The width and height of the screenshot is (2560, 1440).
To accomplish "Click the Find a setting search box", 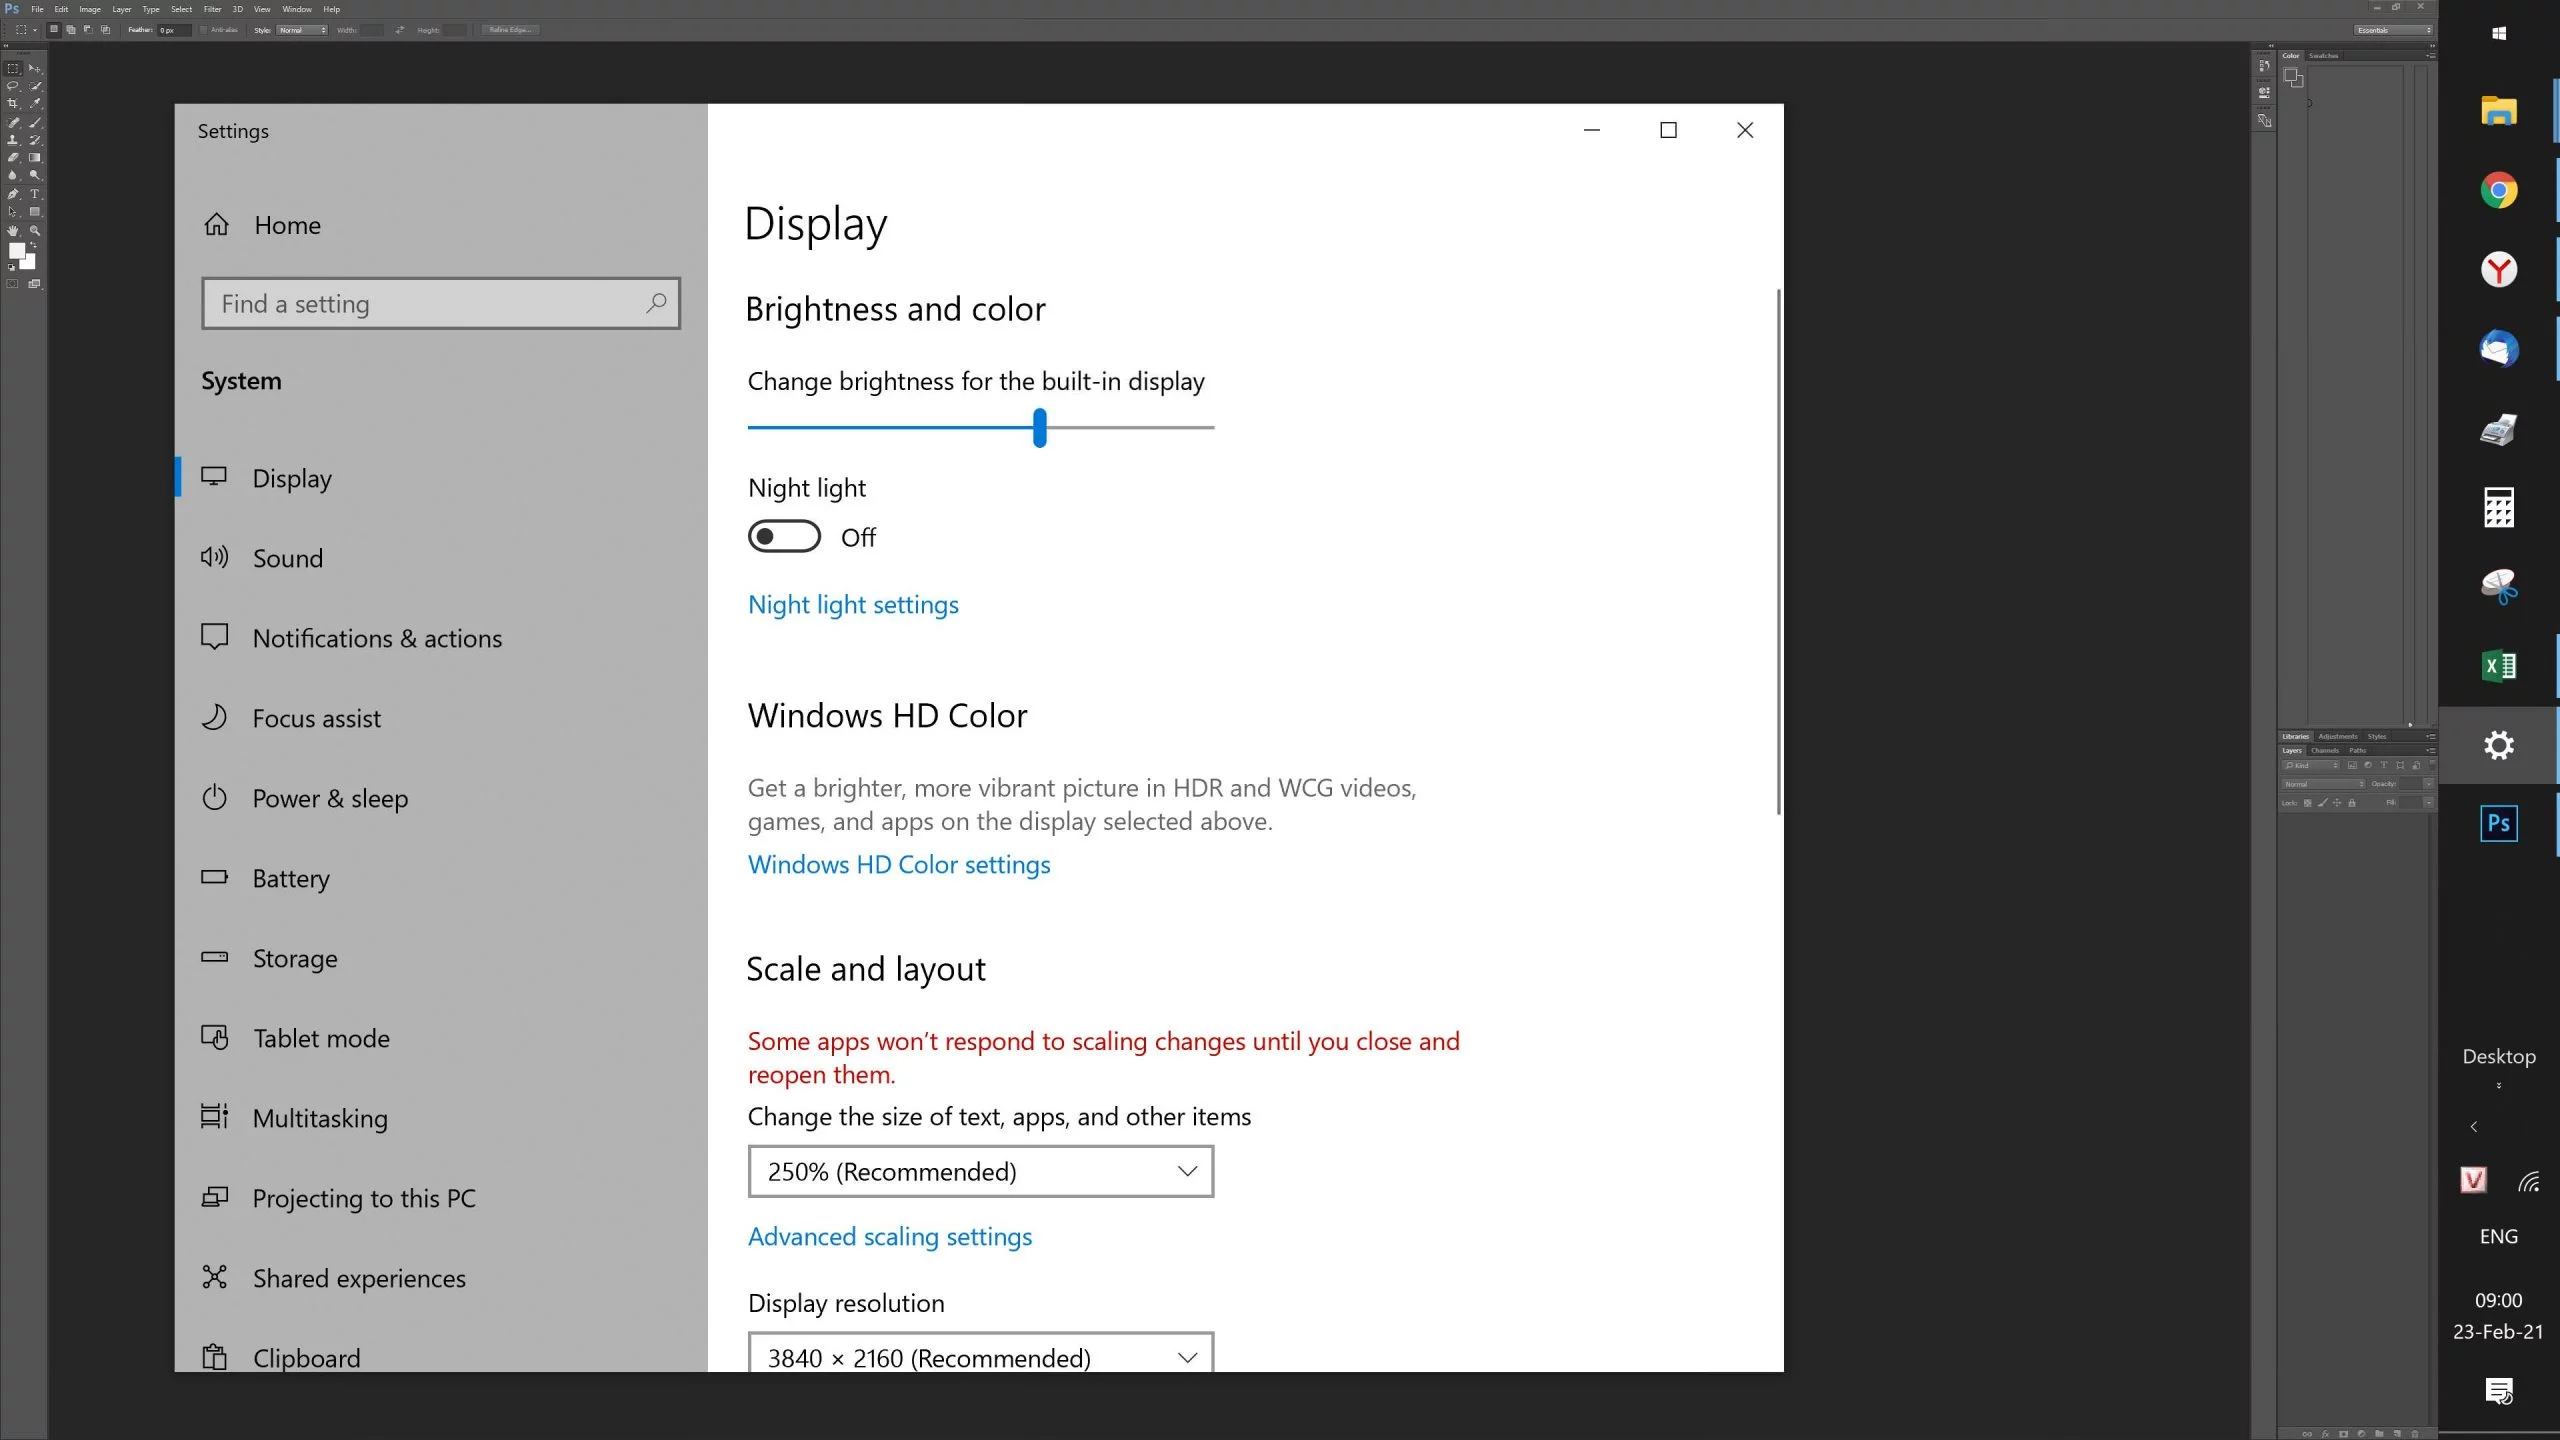I will click(441, 303).
